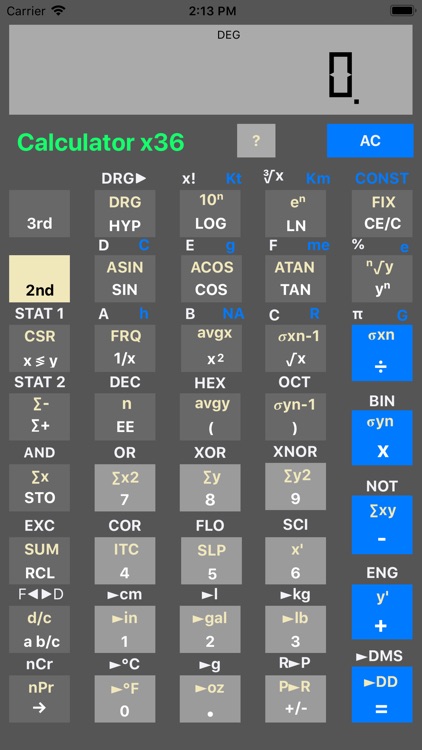Screen dimensions: 422x750
Task: Tap the HYP / DRG key
Action: click(125, 213)
